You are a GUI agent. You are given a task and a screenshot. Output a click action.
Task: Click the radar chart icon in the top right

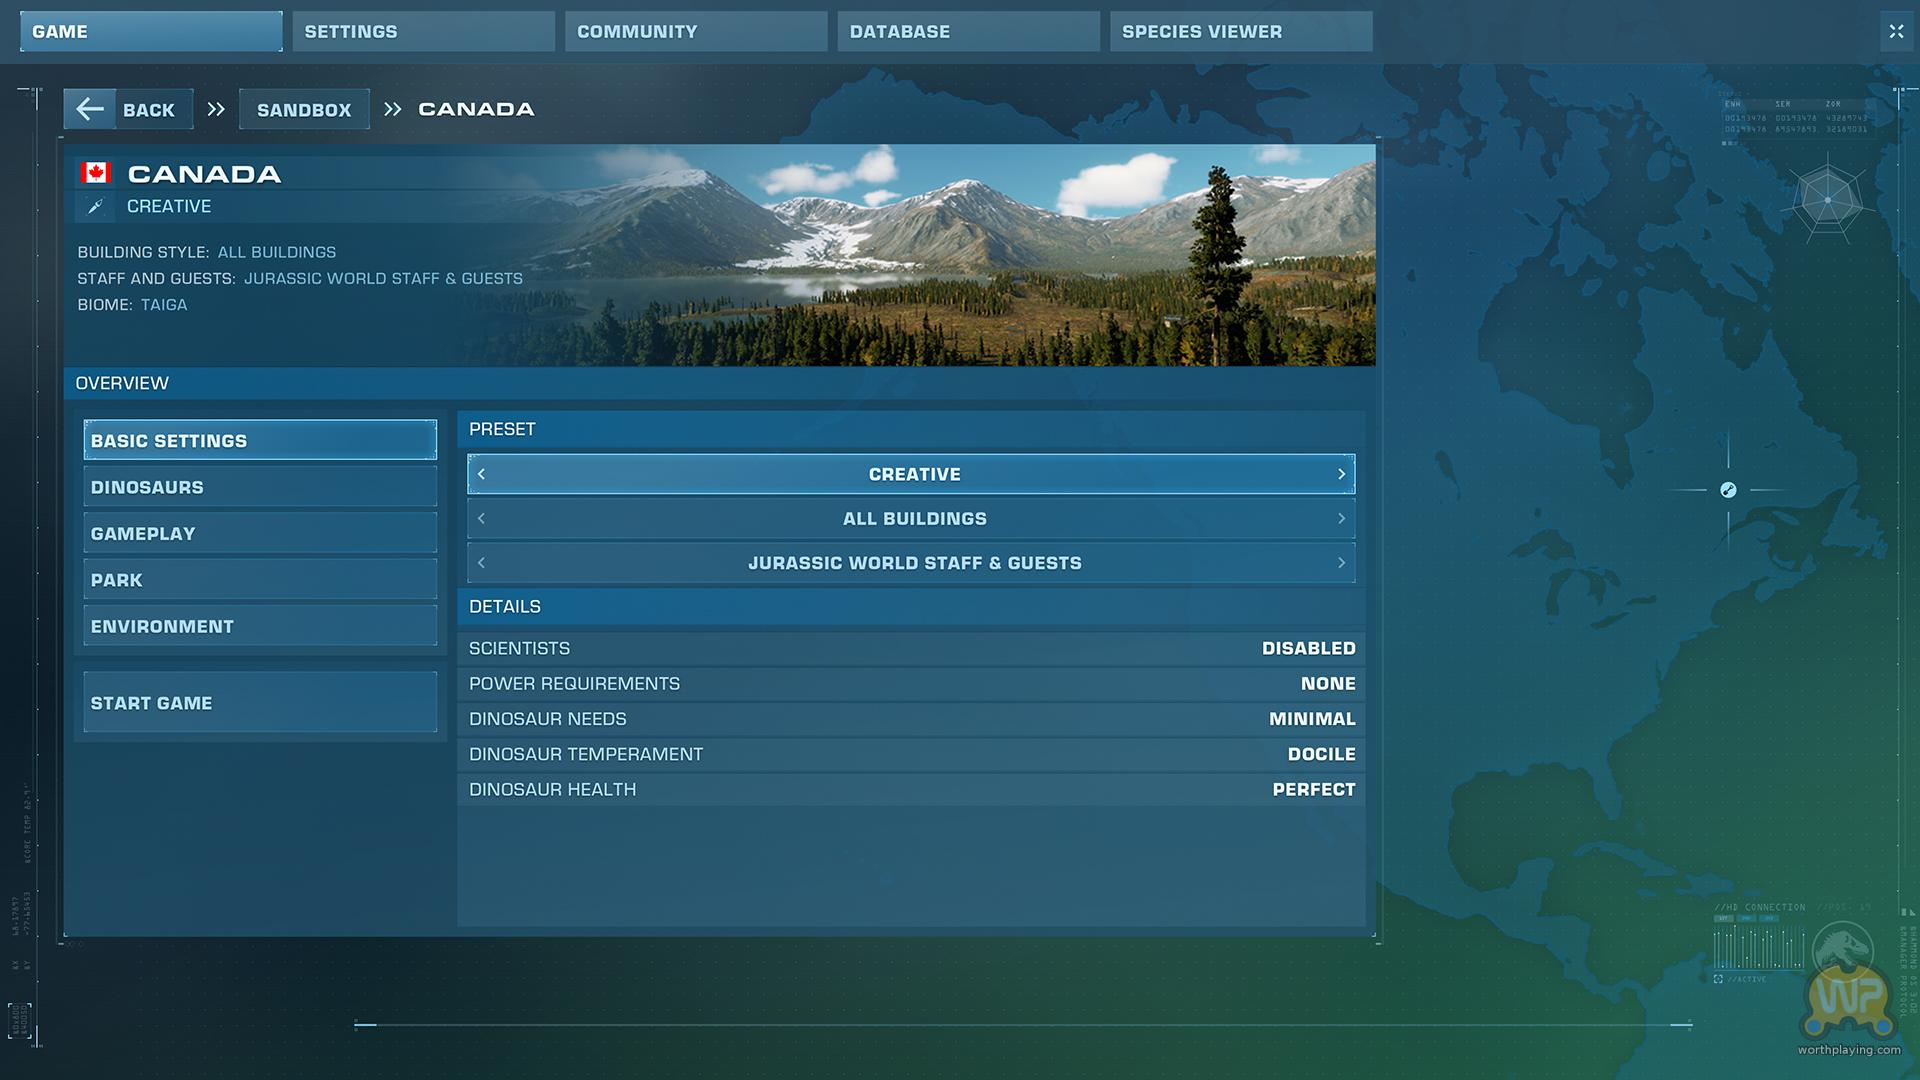pos(1827,200)
